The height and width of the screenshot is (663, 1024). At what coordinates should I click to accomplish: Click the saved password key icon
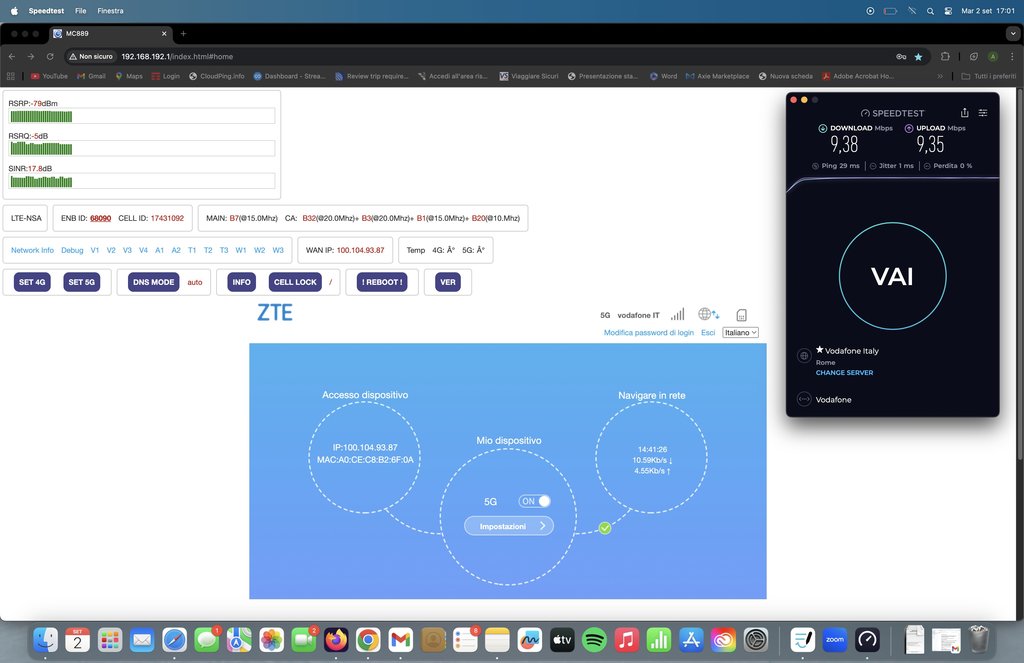(901, 57)
